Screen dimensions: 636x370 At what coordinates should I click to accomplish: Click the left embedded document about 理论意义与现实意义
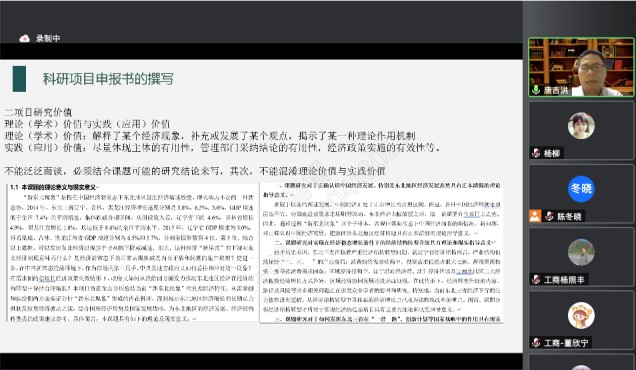(x=132, y=253)
